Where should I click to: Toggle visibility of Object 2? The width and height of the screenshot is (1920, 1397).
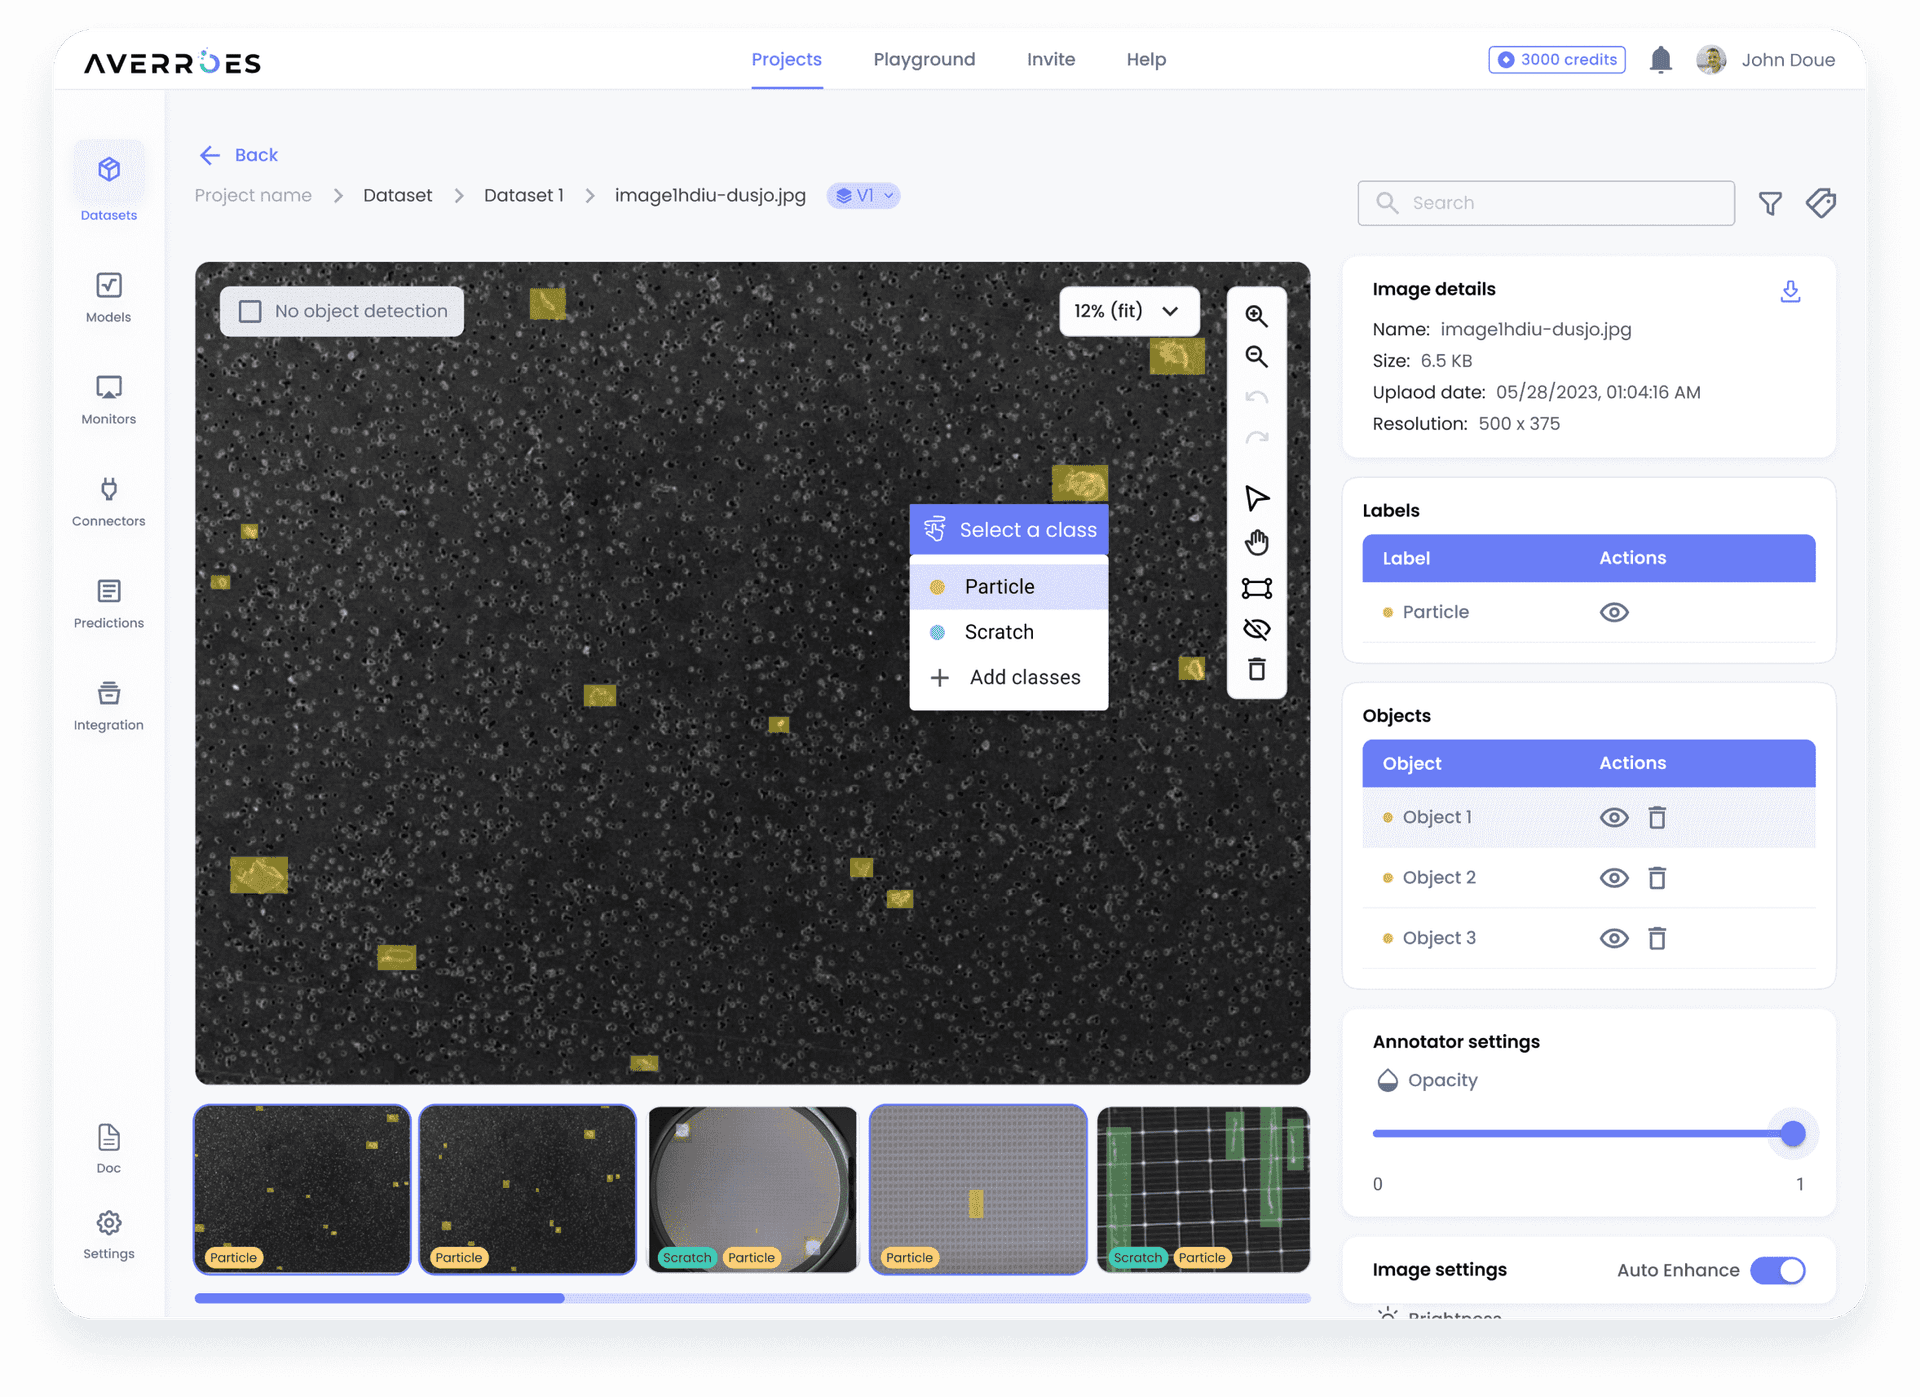[x=1614, y=878]
